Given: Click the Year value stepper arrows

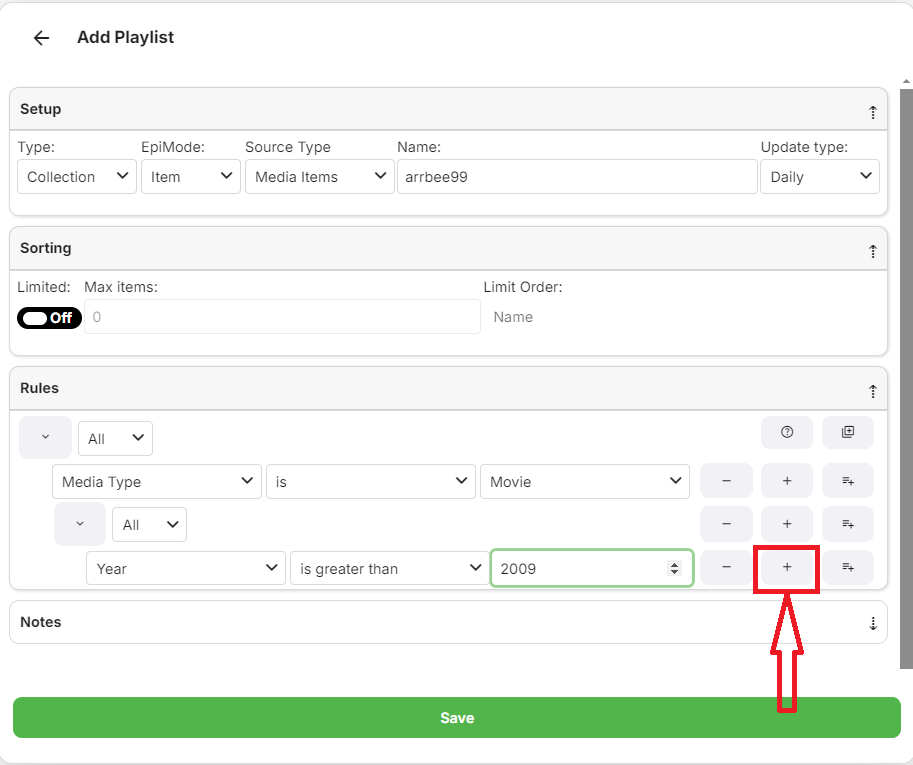Looking at the screenshot, I should click(675, 568).
